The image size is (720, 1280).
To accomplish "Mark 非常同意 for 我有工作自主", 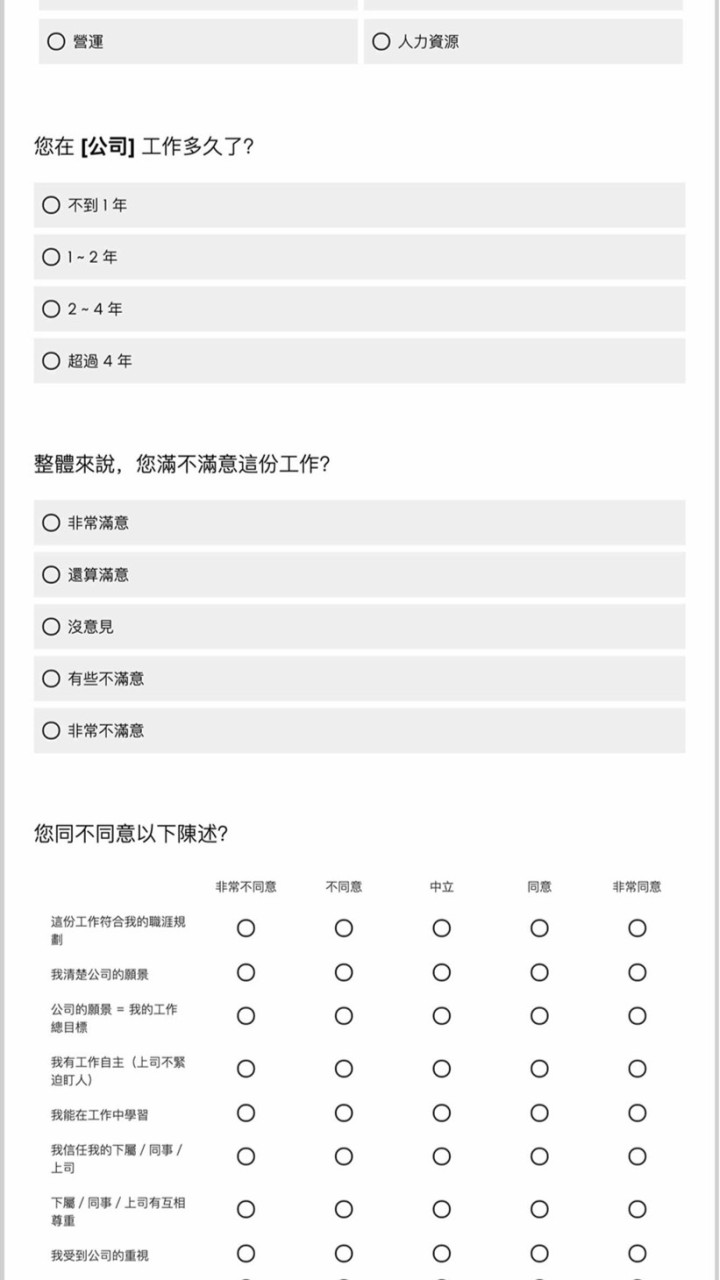I will (x=637, y=1069).
